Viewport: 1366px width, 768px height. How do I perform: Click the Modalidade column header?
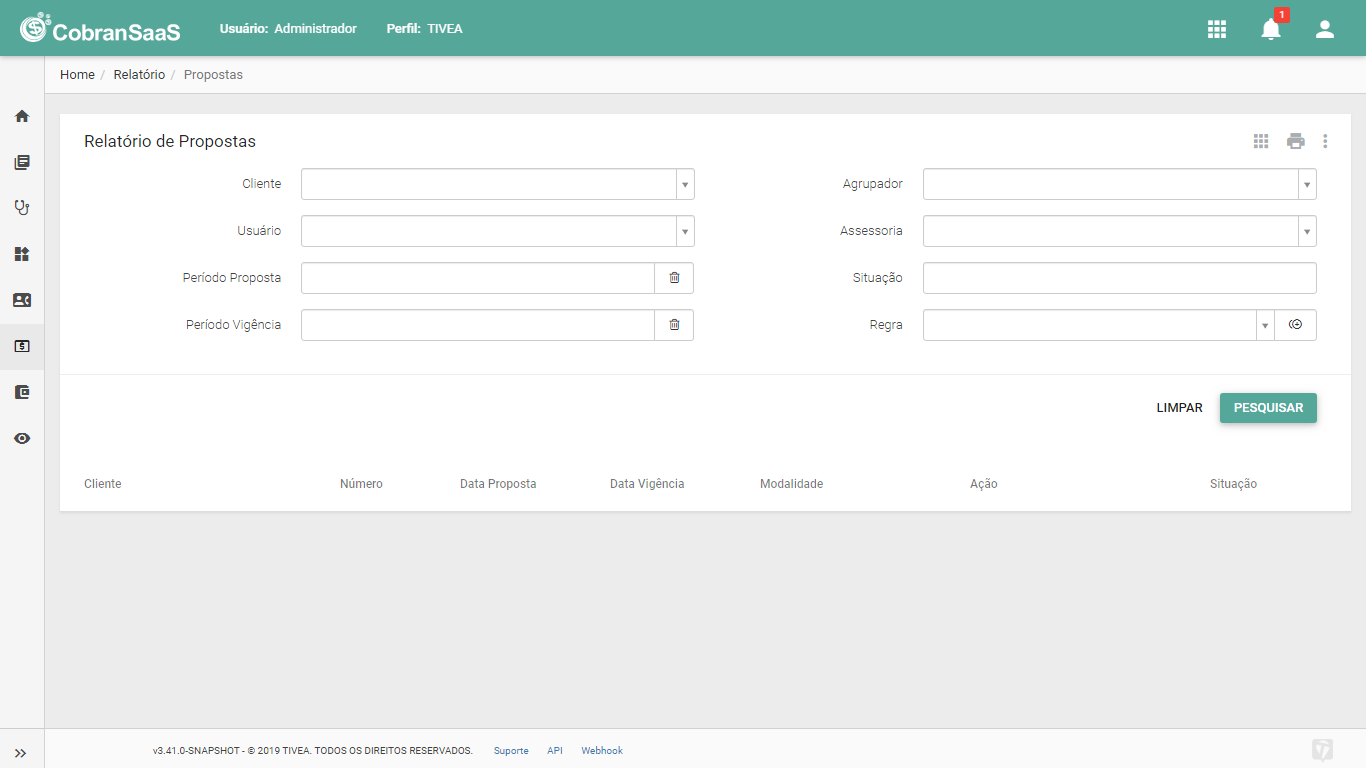(791, 484)
